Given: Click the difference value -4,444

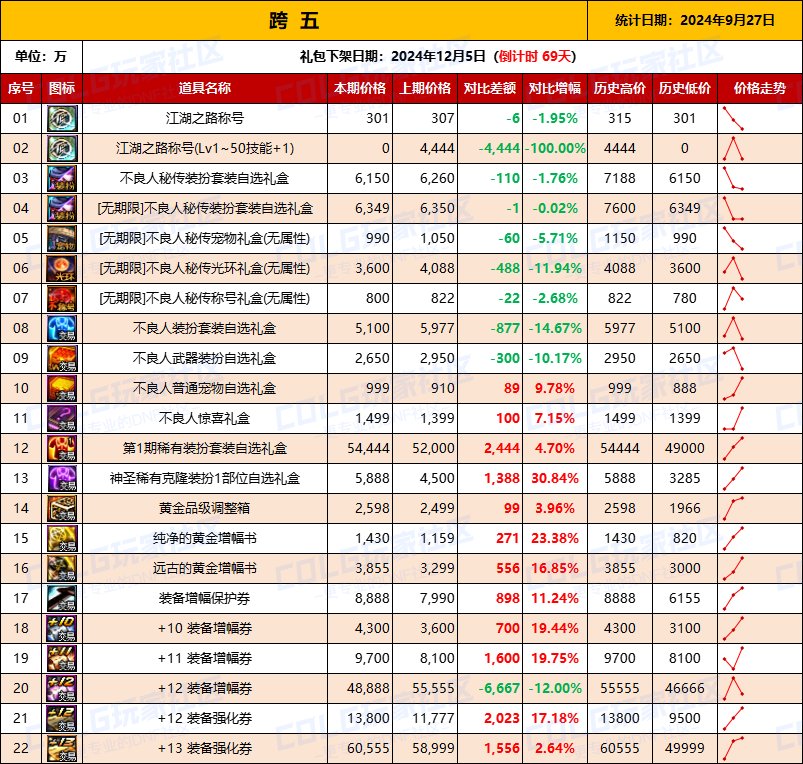Looking at the screenshot, I should pos(499,148).
